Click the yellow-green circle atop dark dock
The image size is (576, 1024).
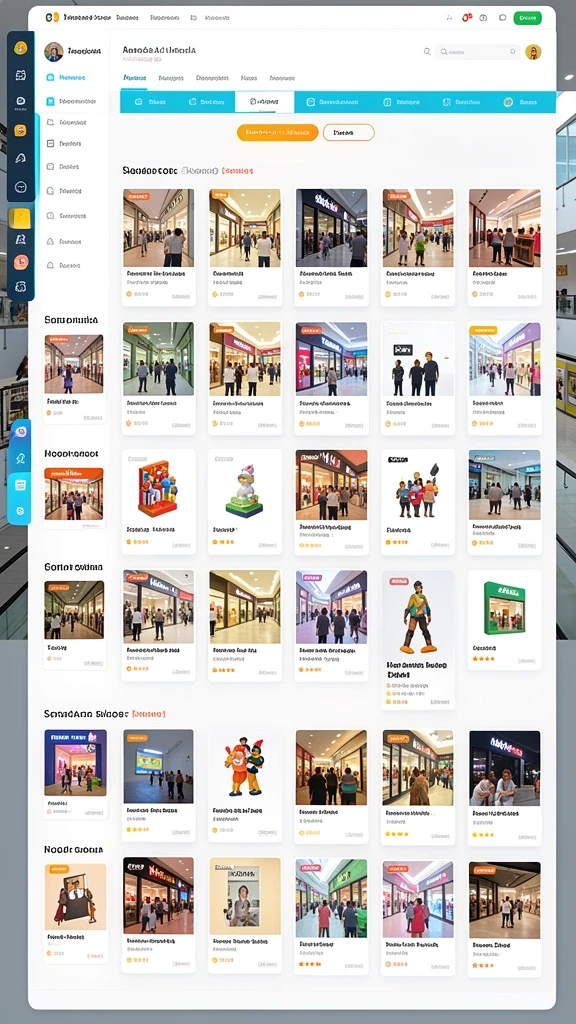[x=21, y=48]
